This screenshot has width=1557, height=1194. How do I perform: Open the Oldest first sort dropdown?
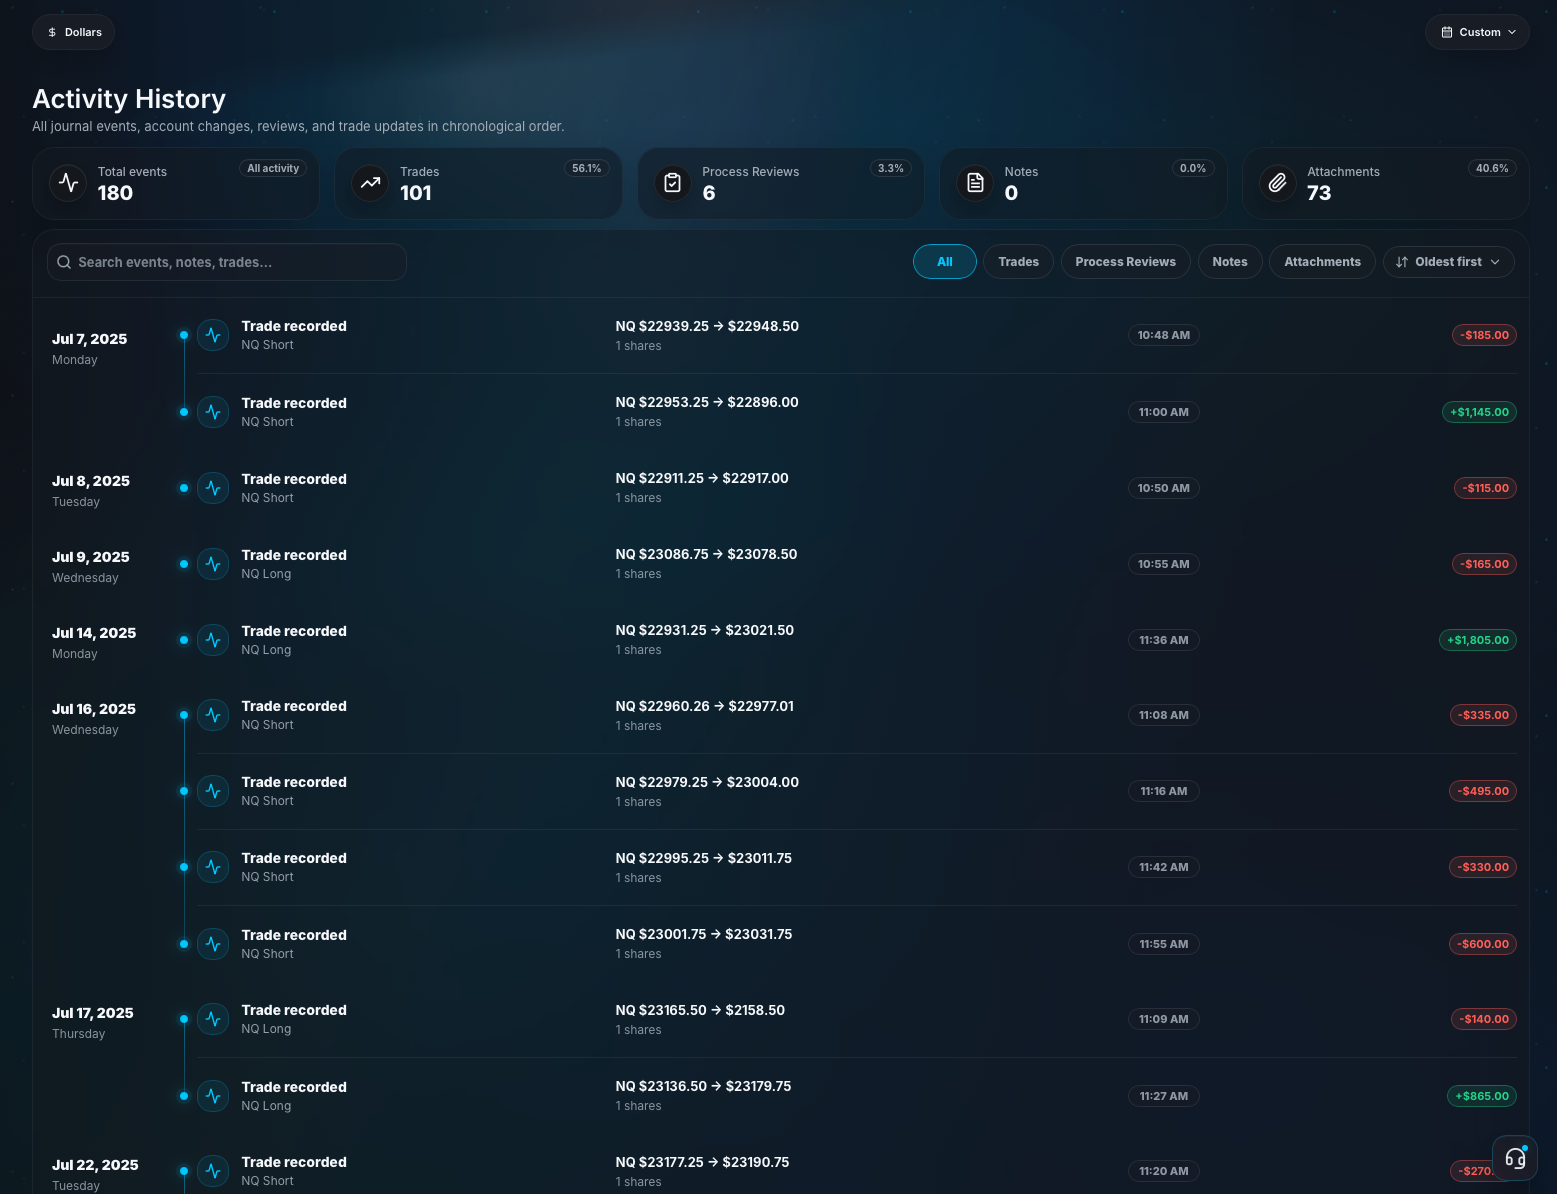point(1448,262)
